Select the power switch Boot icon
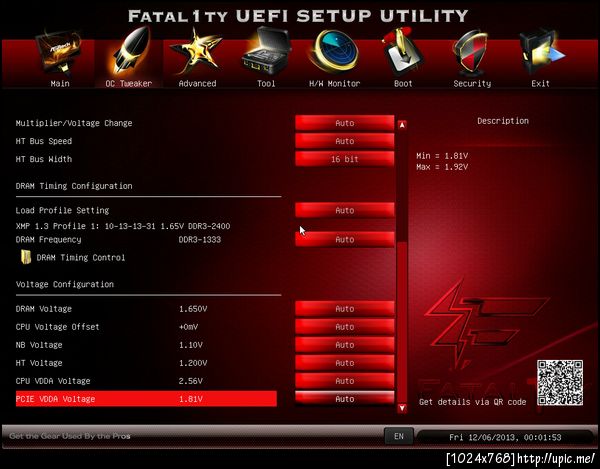This screenshot has width=600, height=469. coord(401,52)
